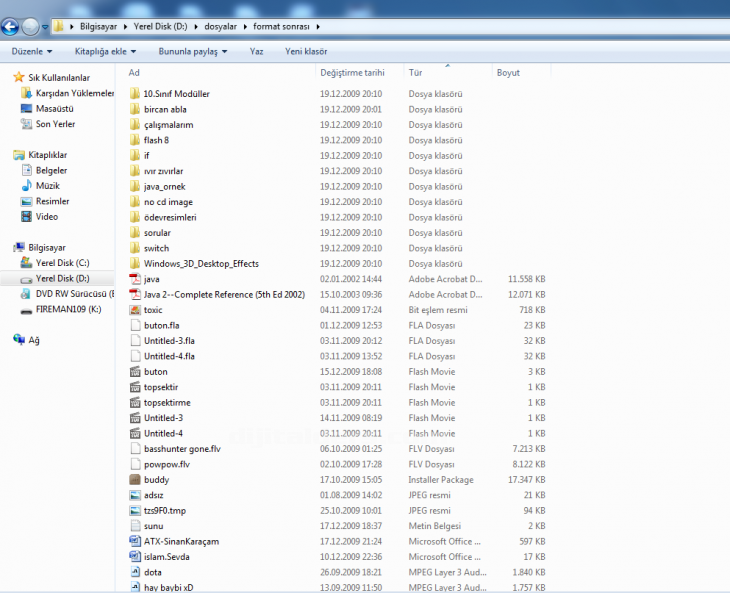Open the java PDF file icon
The height and width of the screenshot is (593, 730).
pyautogui.click(x=135, y=279)
